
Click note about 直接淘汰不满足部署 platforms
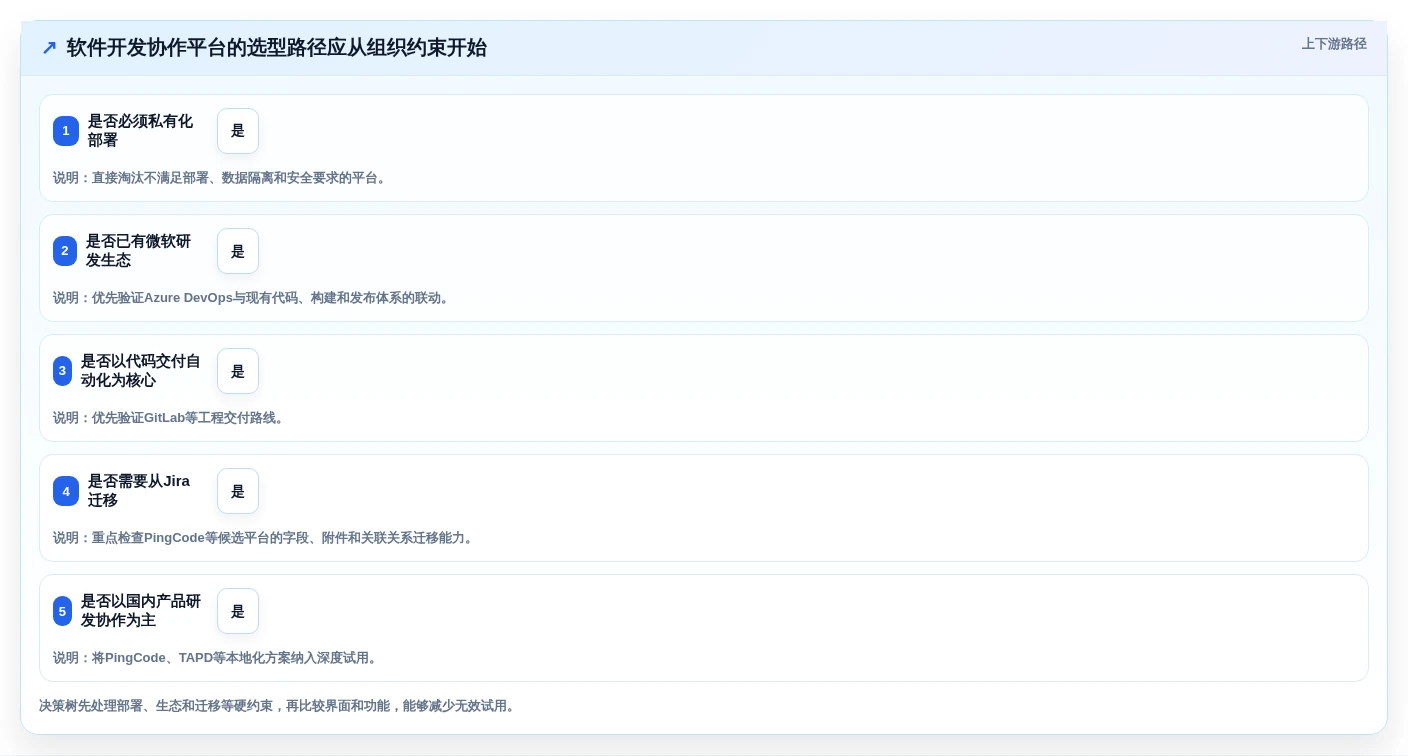(221, 178)
